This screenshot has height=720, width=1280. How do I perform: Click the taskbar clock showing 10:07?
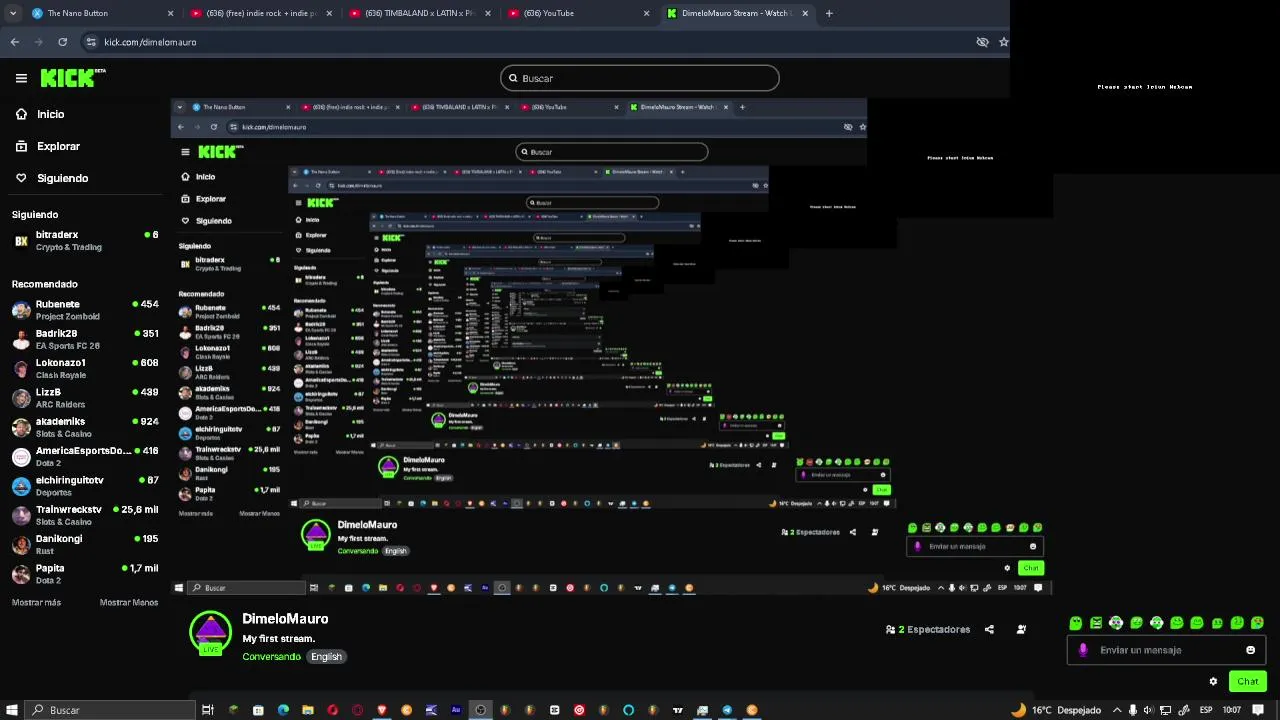point(1232,710)
